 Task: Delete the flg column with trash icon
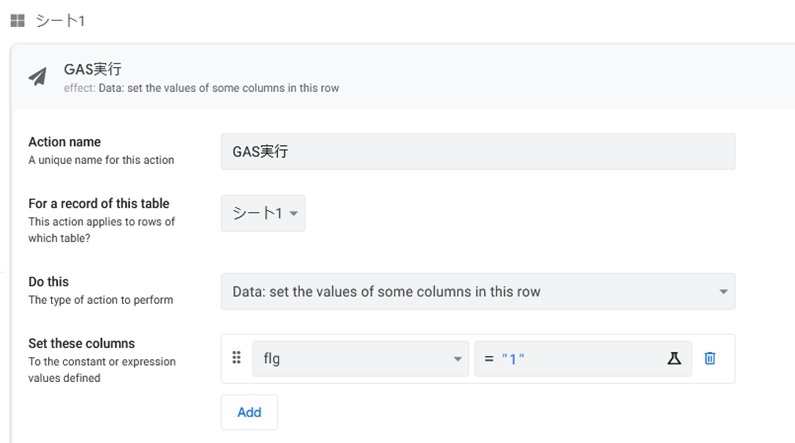coord(710,358)
